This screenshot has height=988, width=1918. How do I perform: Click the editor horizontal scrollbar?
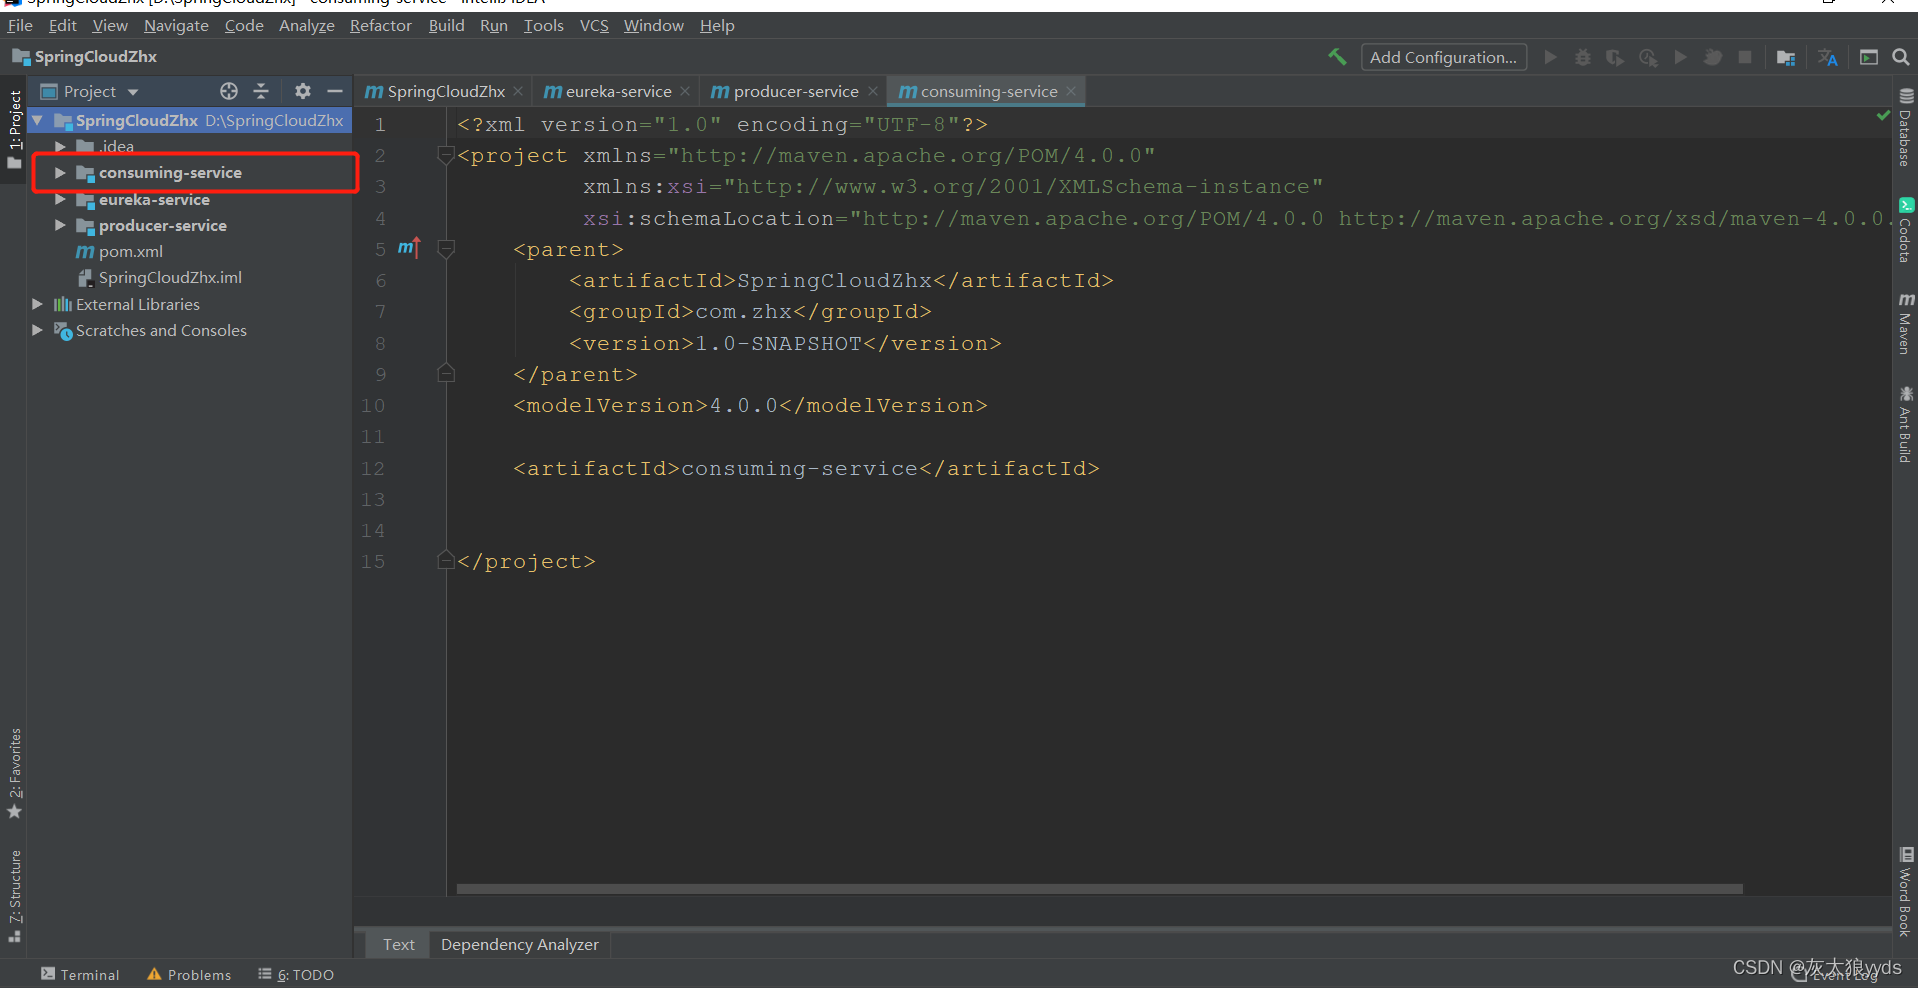(1099, 889)
